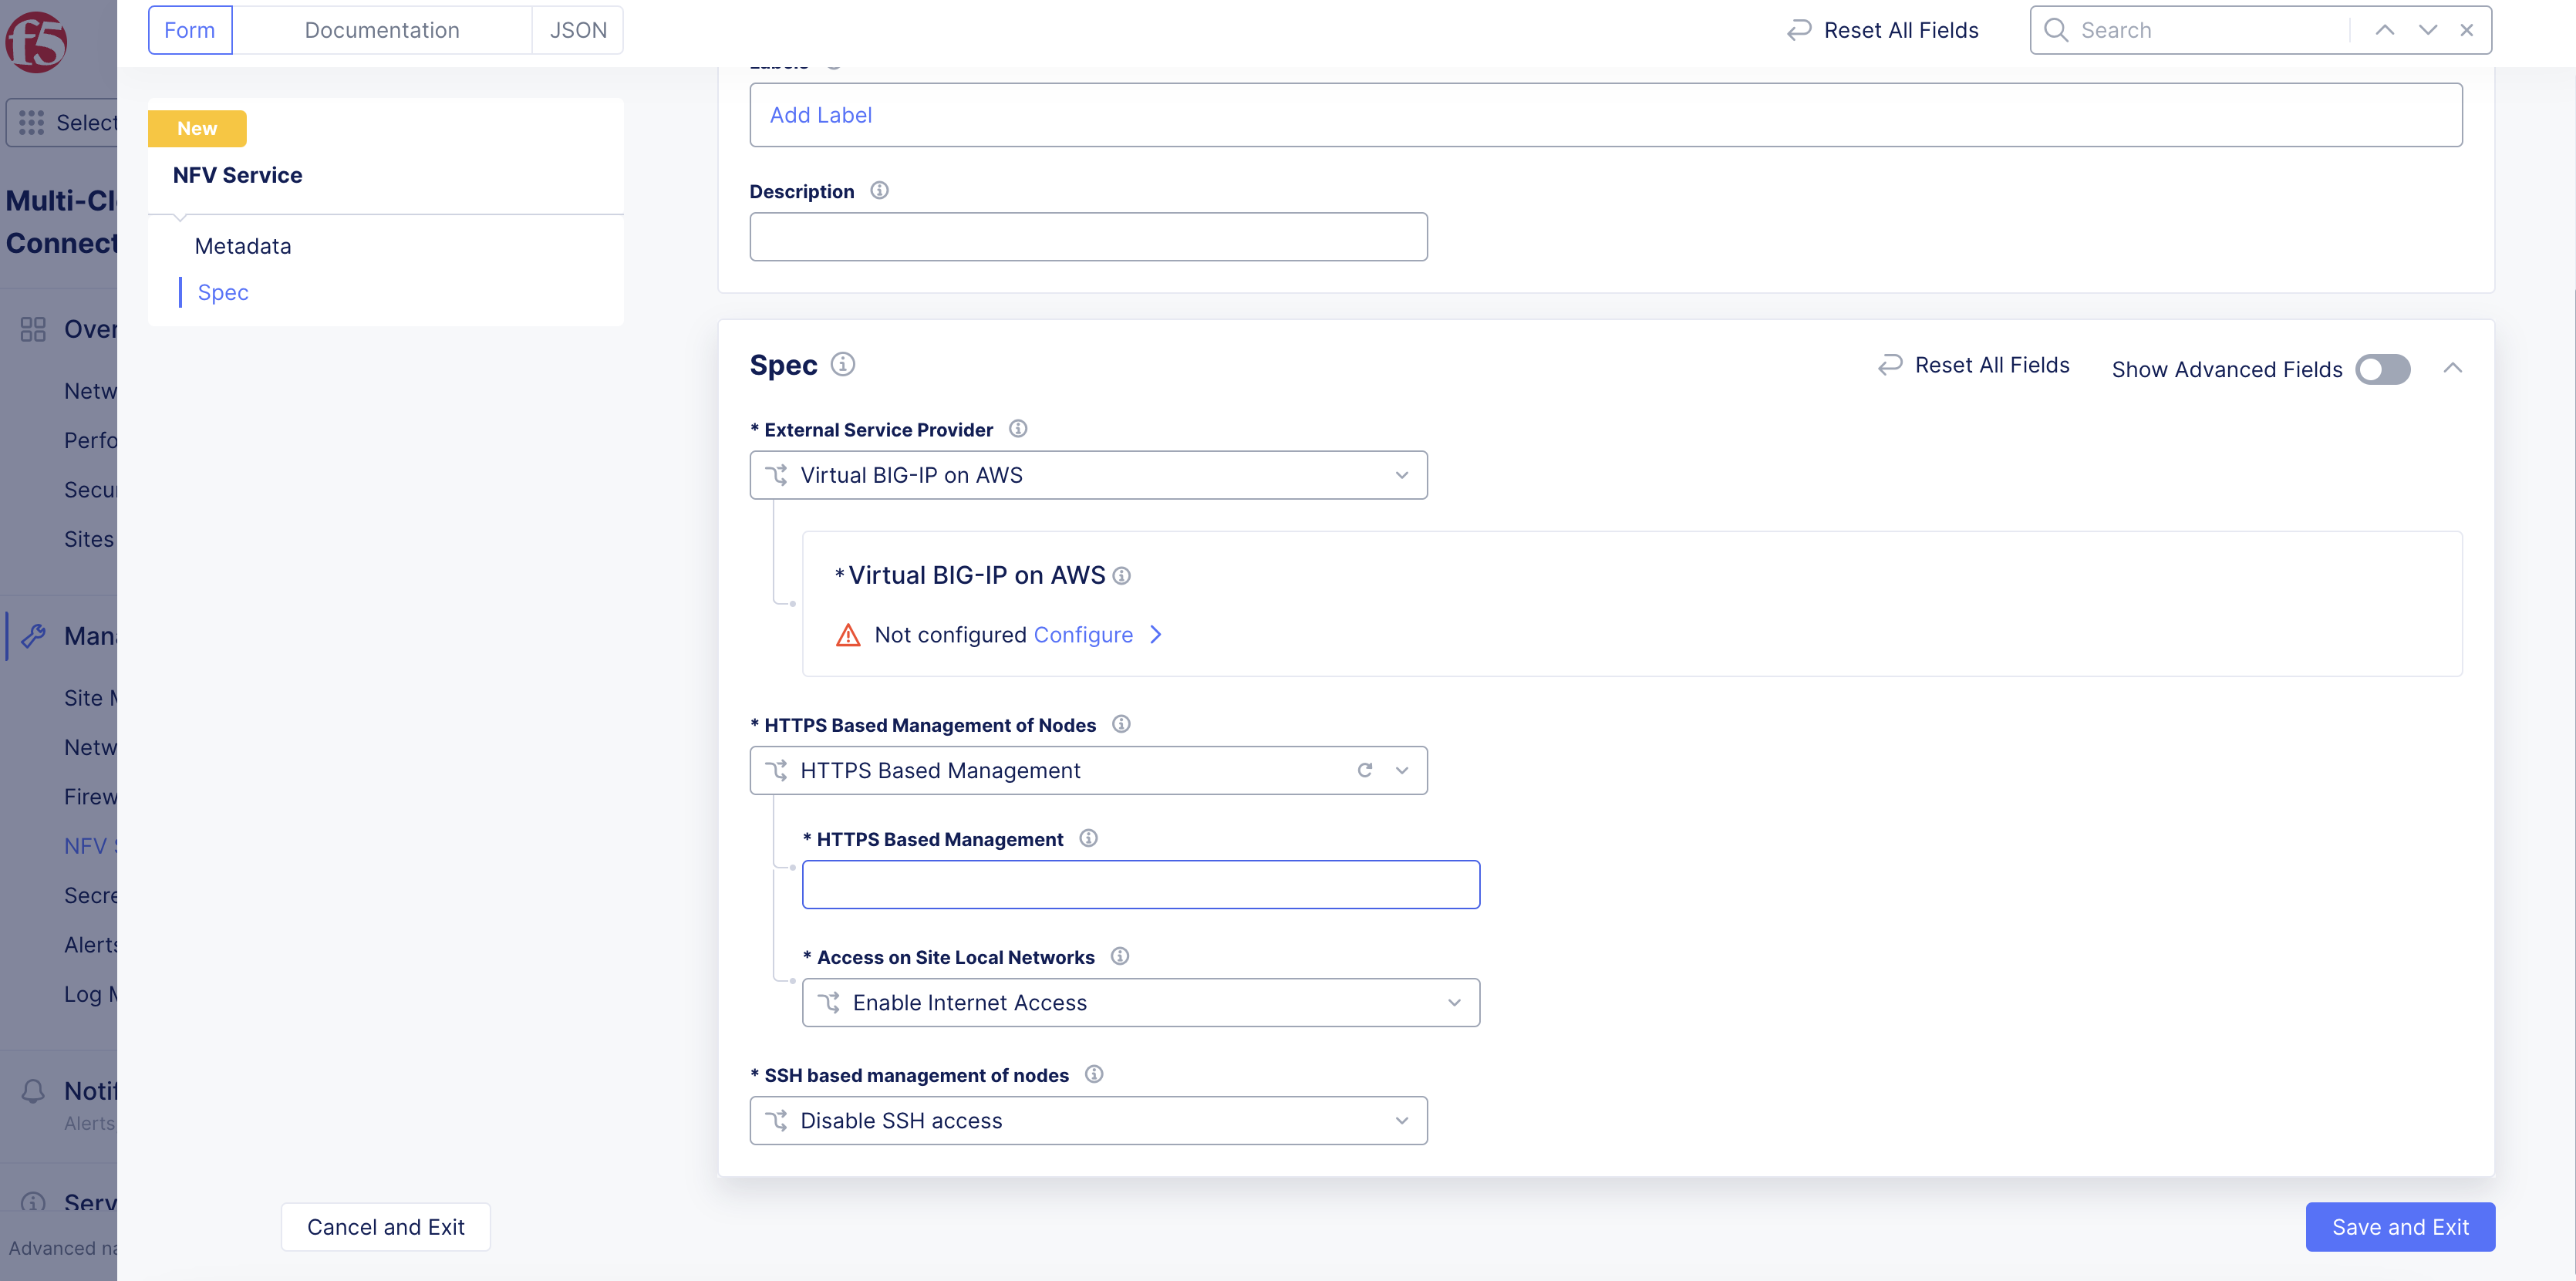Click the warning triangle beside Not configured

coord(848,634)
